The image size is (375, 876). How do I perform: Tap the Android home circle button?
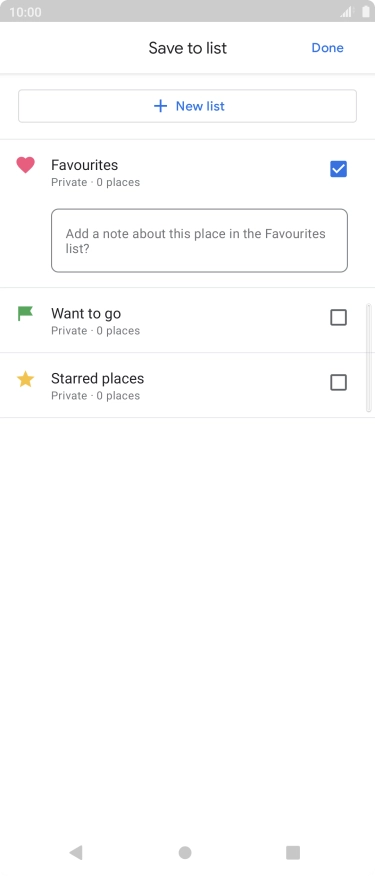coord(185,852)
